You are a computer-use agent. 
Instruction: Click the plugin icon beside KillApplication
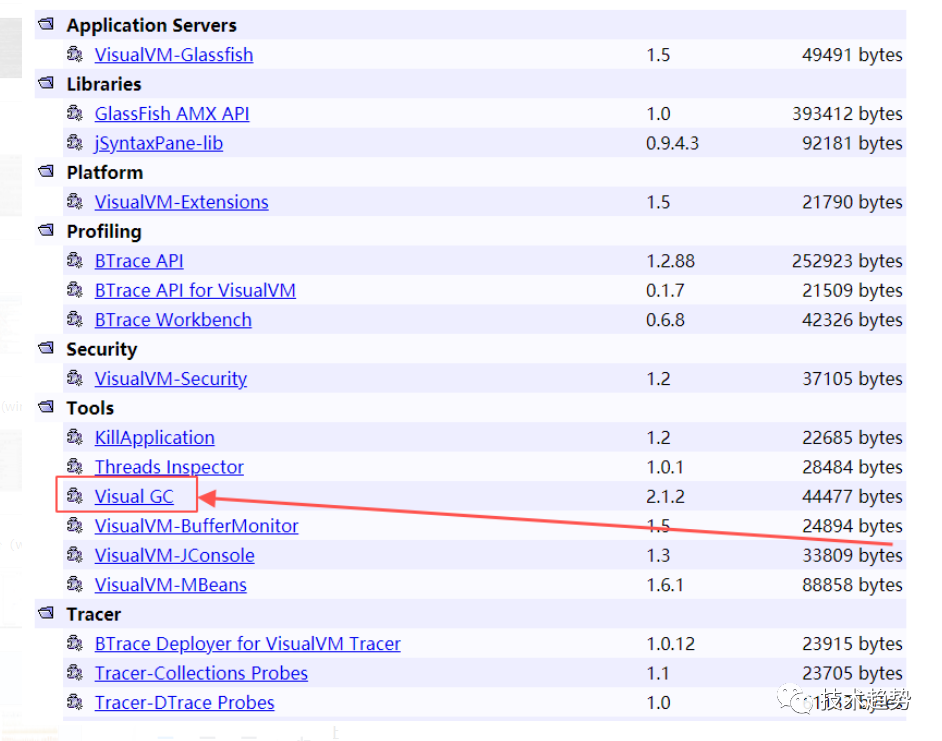coord(75,438)
